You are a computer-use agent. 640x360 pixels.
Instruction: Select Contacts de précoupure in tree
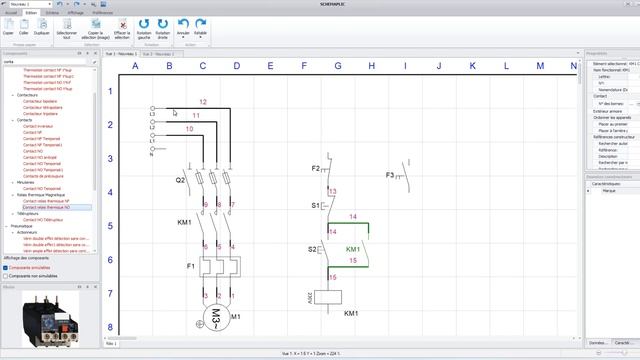click(43, 176)
